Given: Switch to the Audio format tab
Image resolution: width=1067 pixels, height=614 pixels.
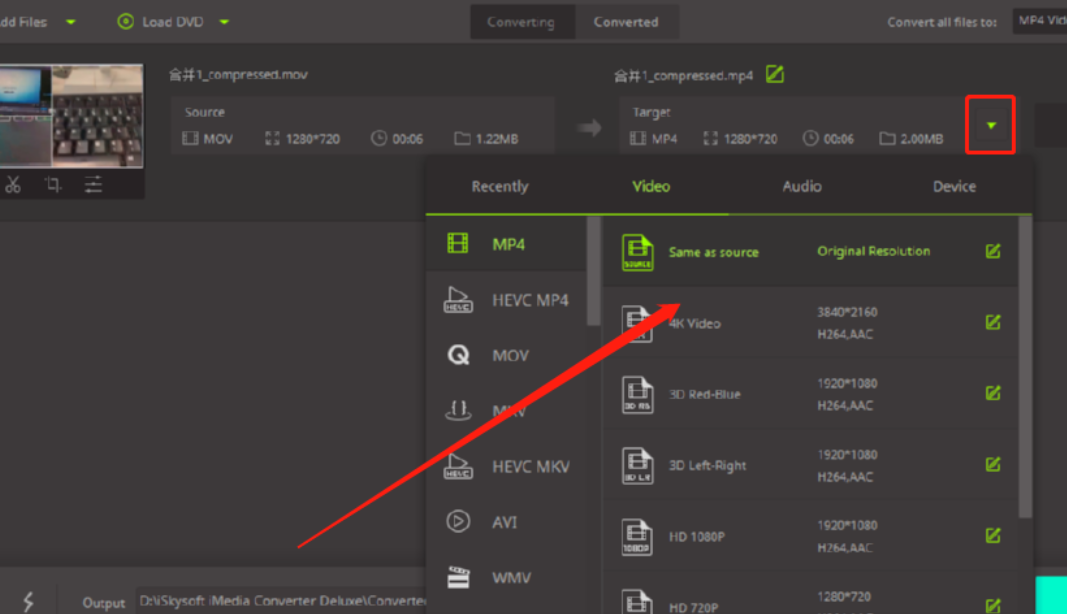Looking at the screenshot, I should pyautogui.click(x=801, y=186).
